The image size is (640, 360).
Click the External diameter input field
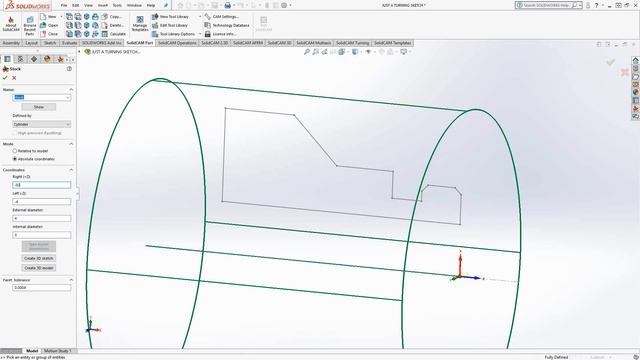point(42,218)
